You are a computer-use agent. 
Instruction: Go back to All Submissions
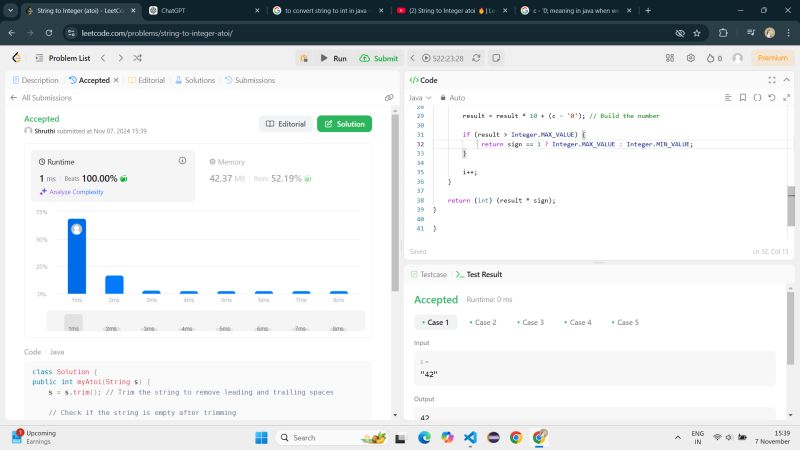(41, 97)
